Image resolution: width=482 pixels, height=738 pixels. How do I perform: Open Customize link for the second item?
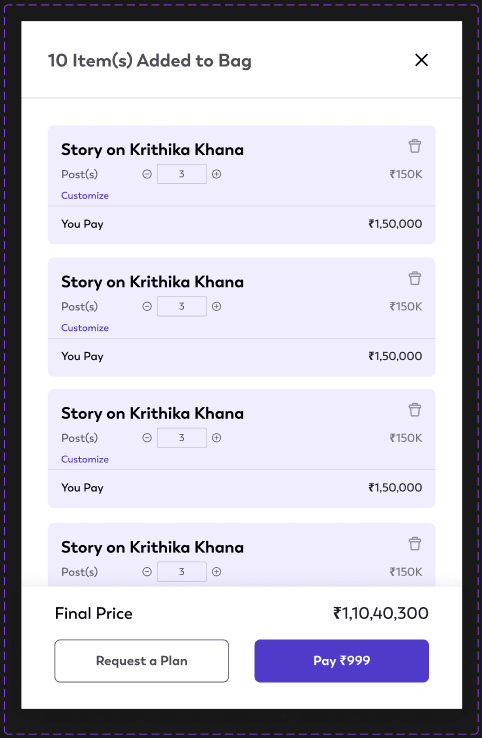[x=85, y=328]
